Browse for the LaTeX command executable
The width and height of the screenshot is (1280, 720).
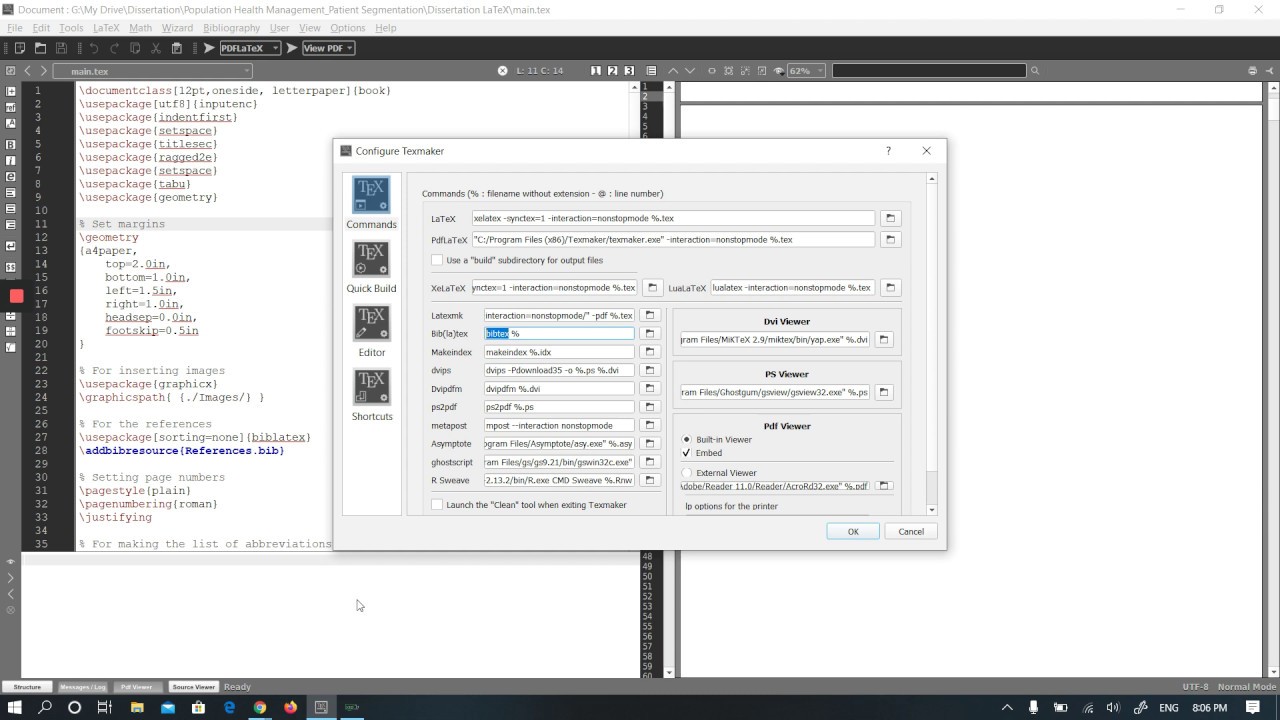pyautogui.click(x=890, y=218)
